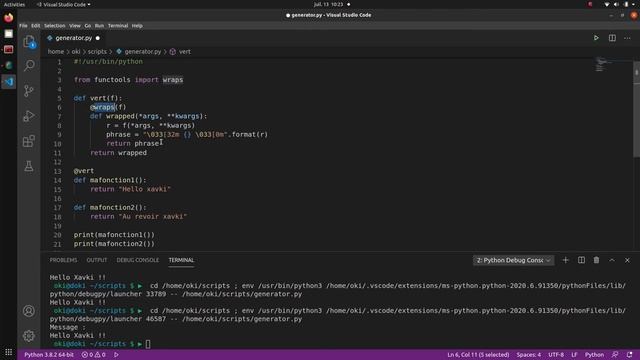The width and height of the screenshot is (640, 360).
Task: Create a new terminal with plus icon
Action: [565, 260]
